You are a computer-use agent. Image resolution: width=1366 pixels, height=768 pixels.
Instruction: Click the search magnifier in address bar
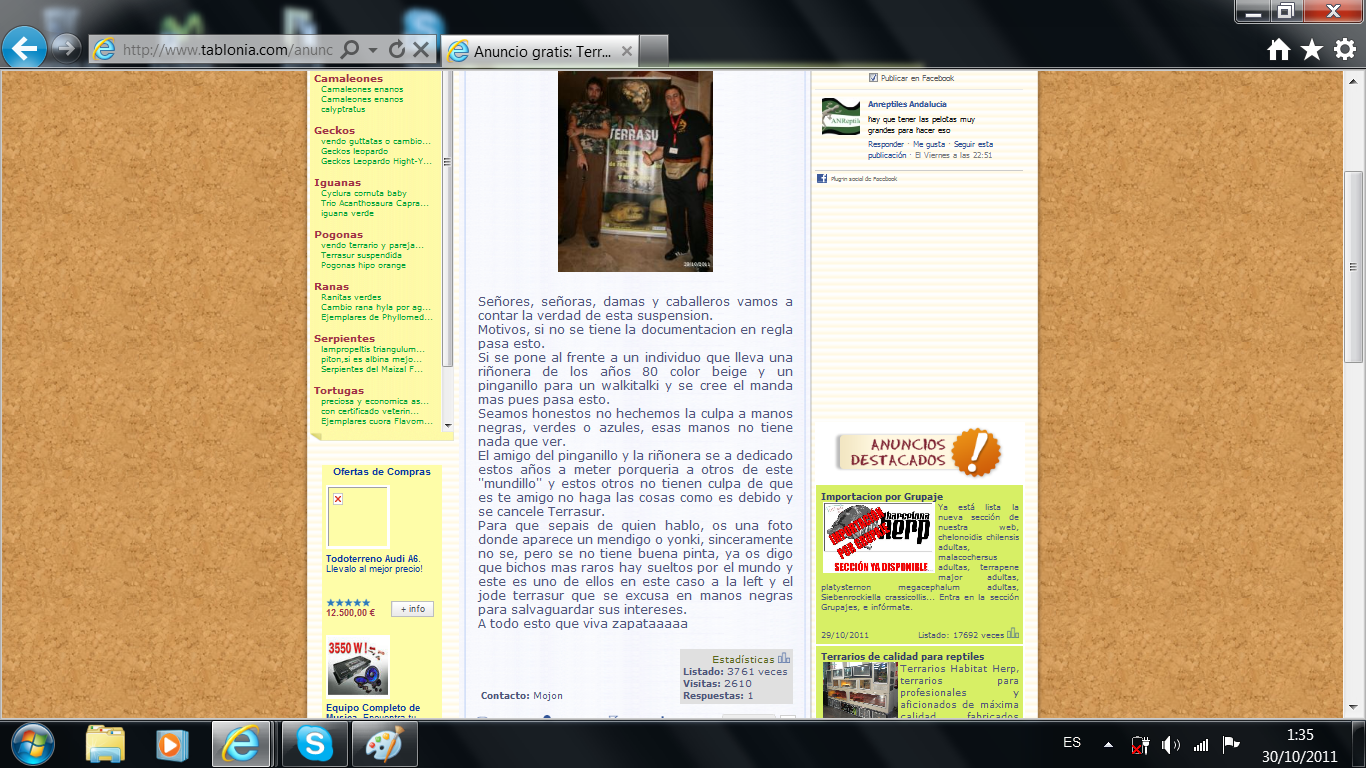click(x=350, y=49)
